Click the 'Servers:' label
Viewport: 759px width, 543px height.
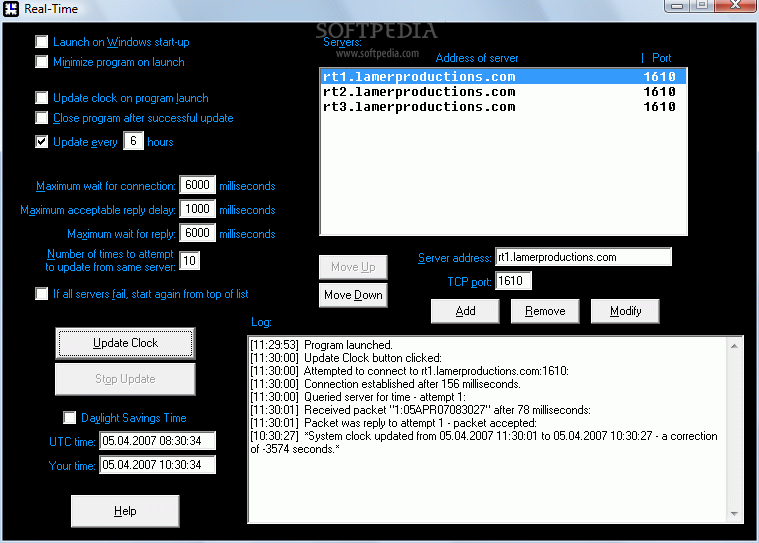(x=342, y=42)
